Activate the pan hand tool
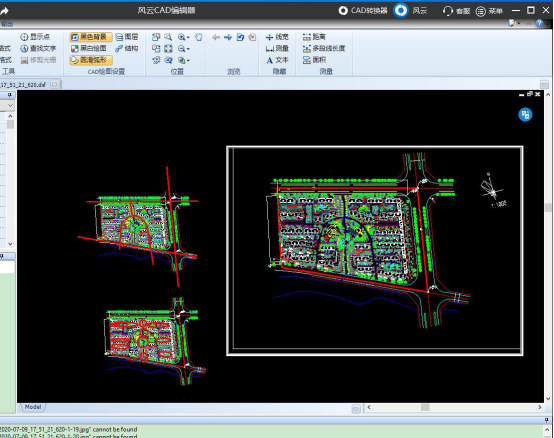554x438 pixels. point(199,37)
